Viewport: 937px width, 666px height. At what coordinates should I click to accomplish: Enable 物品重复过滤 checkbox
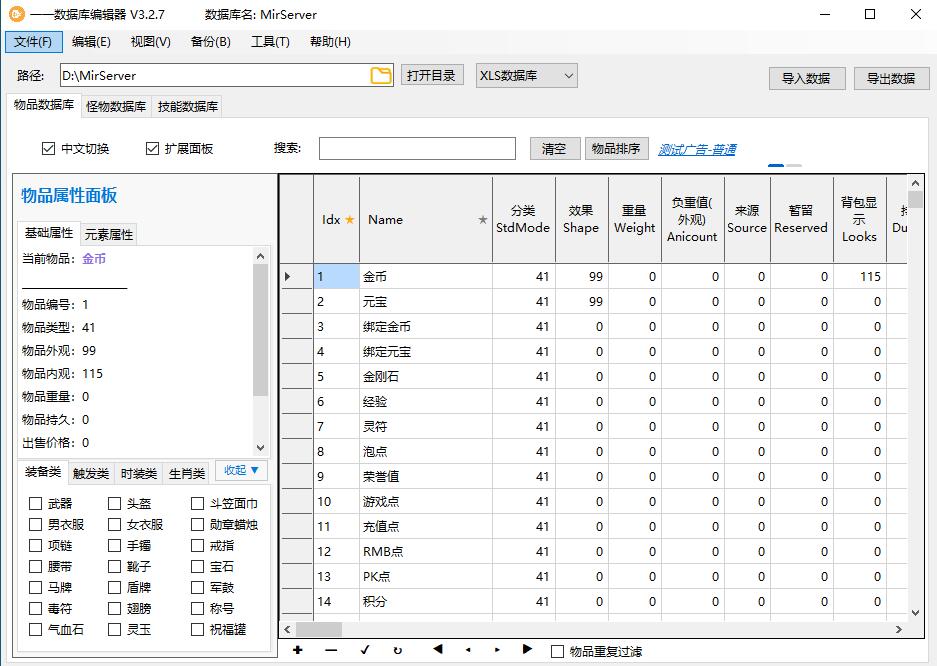tap(557, 652)
